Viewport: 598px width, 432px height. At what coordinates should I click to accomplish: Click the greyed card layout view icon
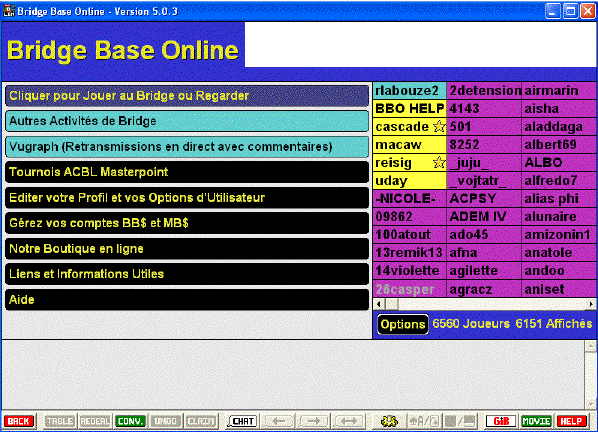460,421
